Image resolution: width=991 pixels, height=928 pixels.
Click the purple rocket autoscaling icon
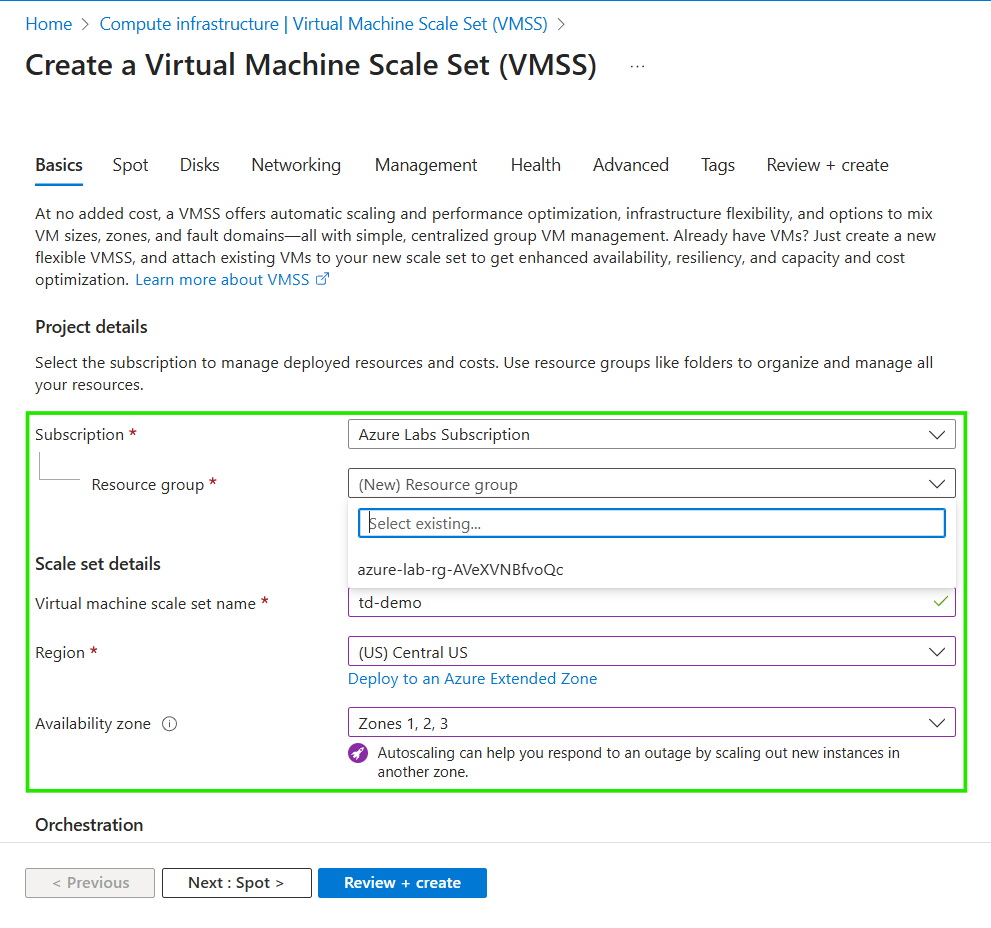click(x=358, y=753)
